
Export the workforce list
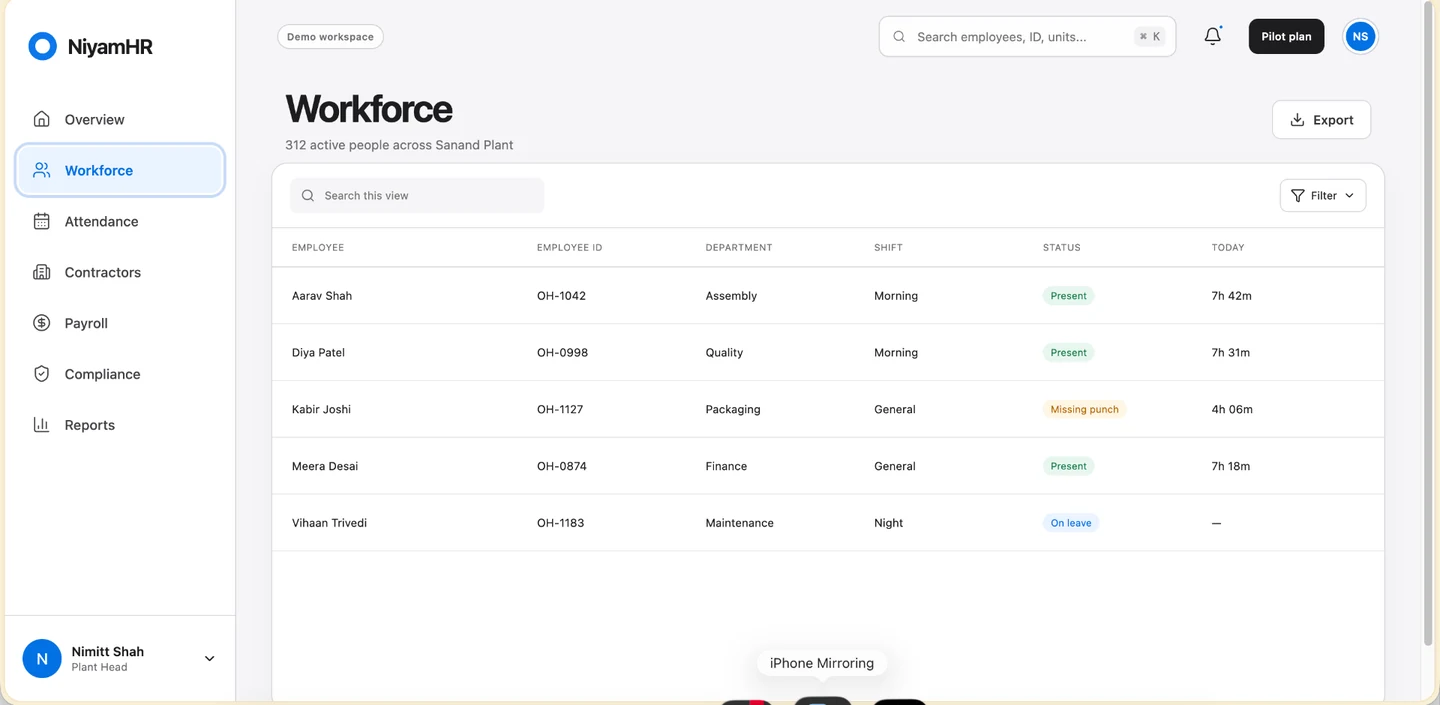pyautogui.click(x=1321, y=119)
